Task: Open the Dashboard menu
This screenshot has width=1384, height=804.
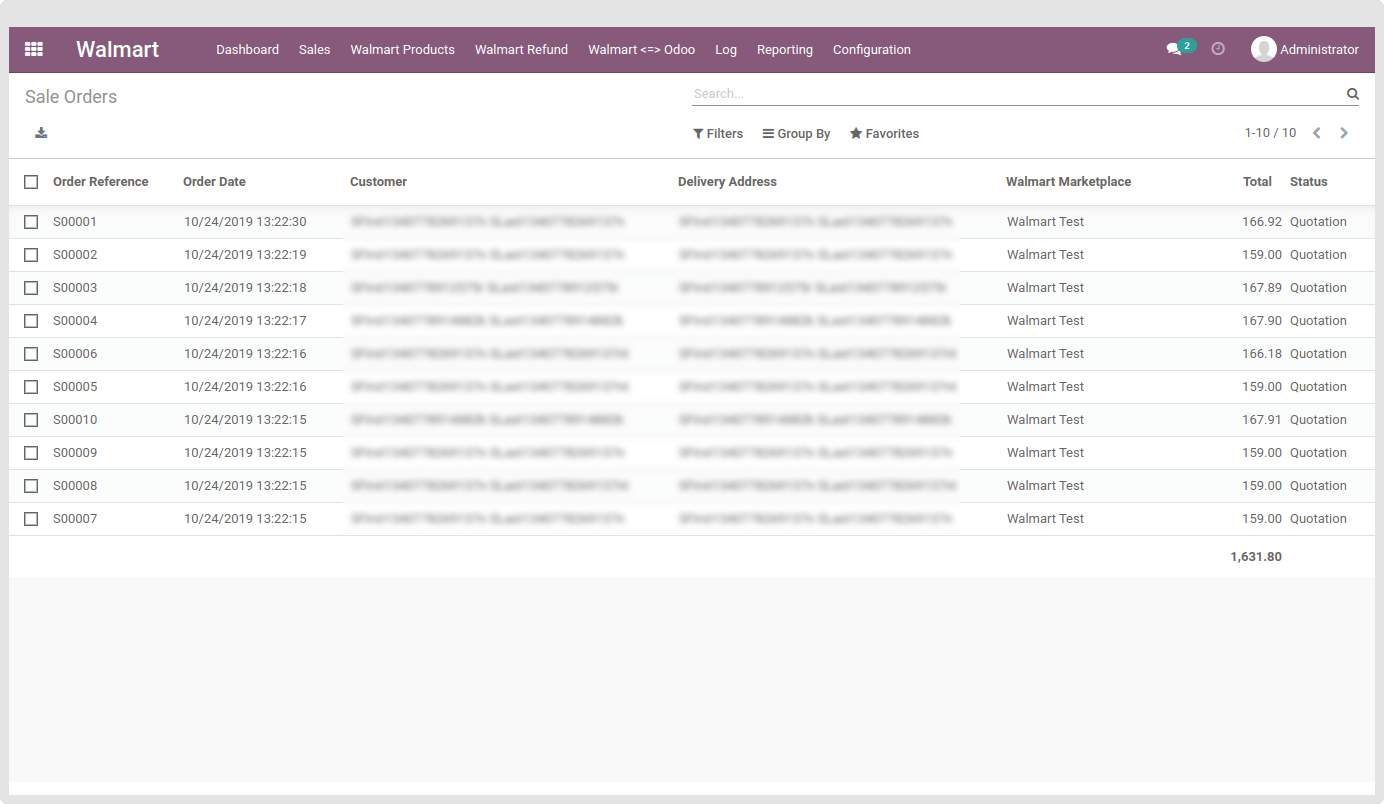Action: [x=247, y=49]
